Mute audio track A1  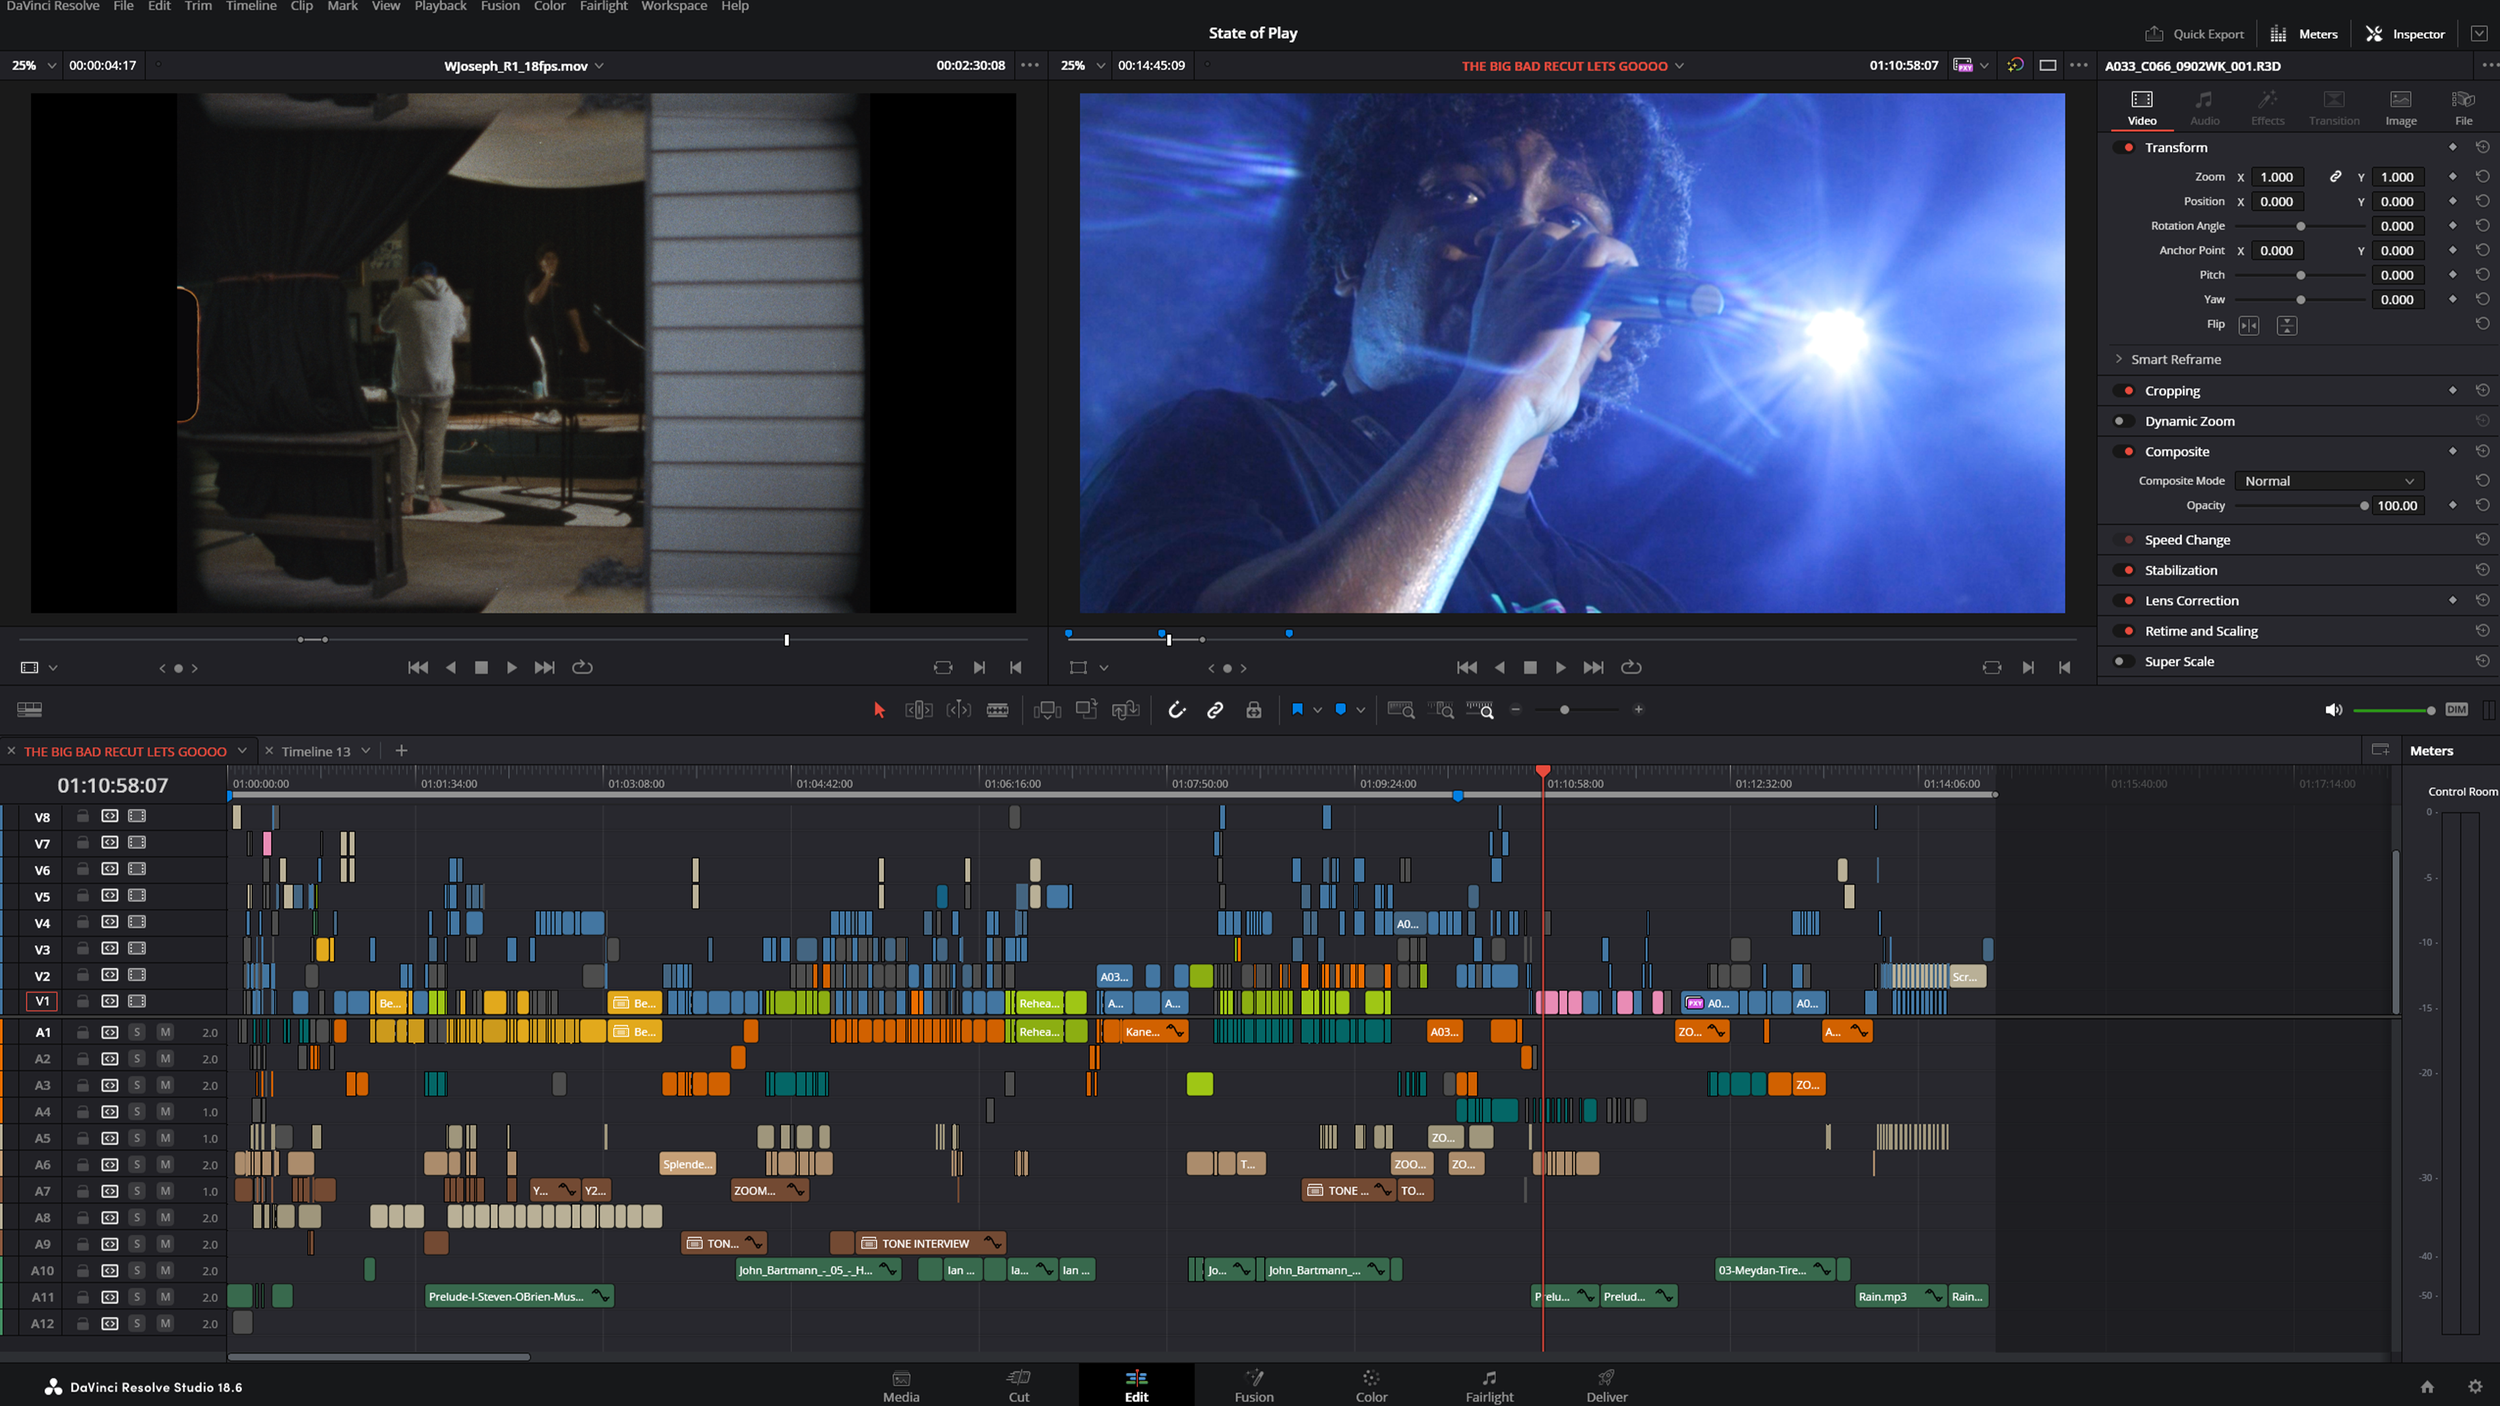pos(165,1032)
